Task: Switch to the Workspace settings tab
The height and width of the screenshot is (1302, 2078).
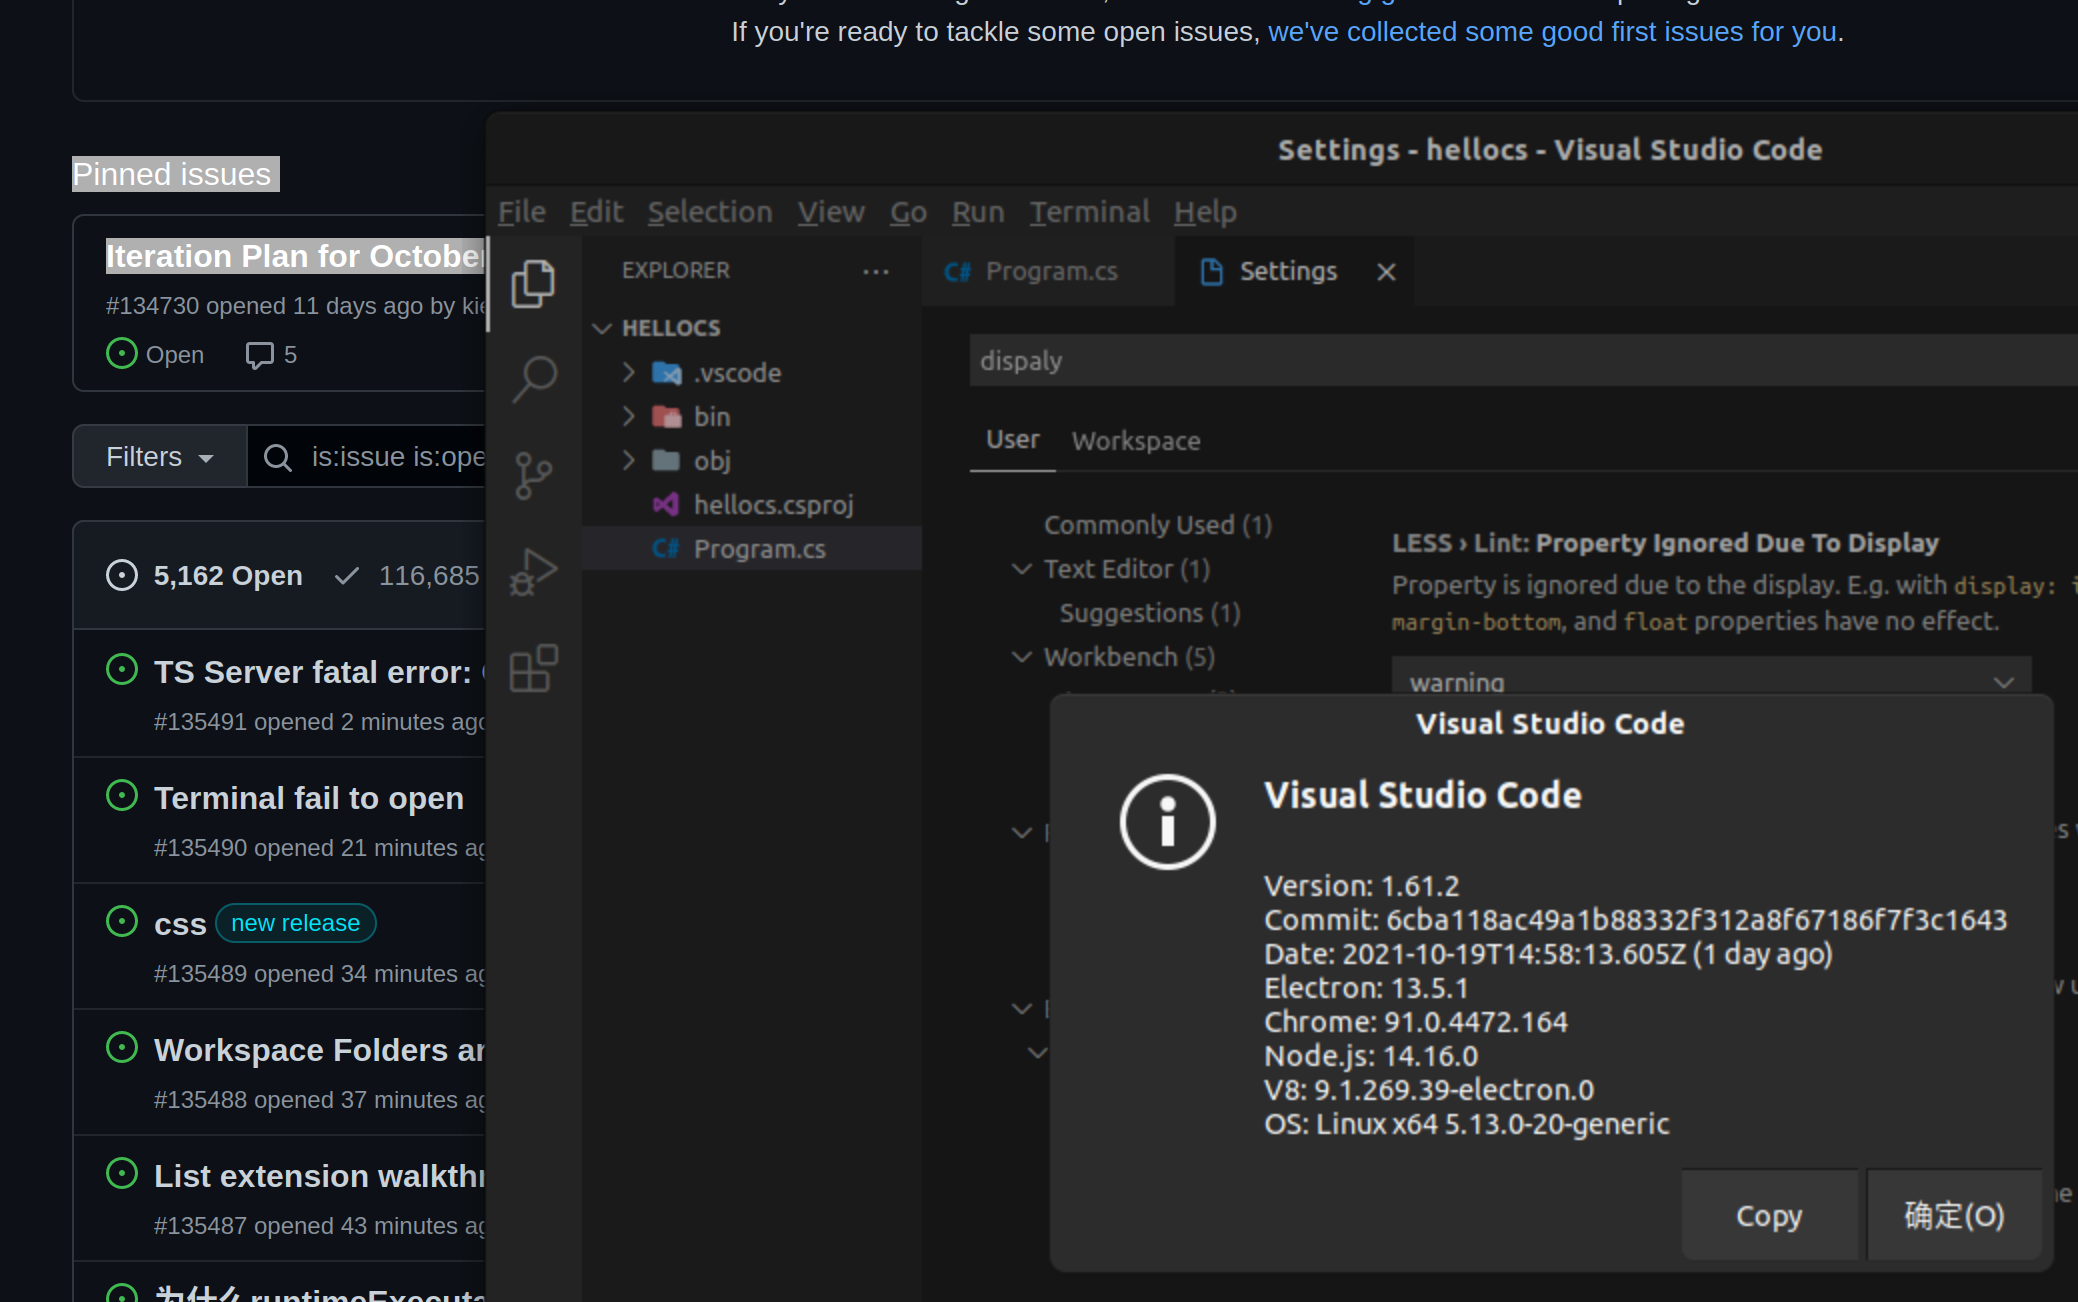Action: click(x=1135, y=440)
